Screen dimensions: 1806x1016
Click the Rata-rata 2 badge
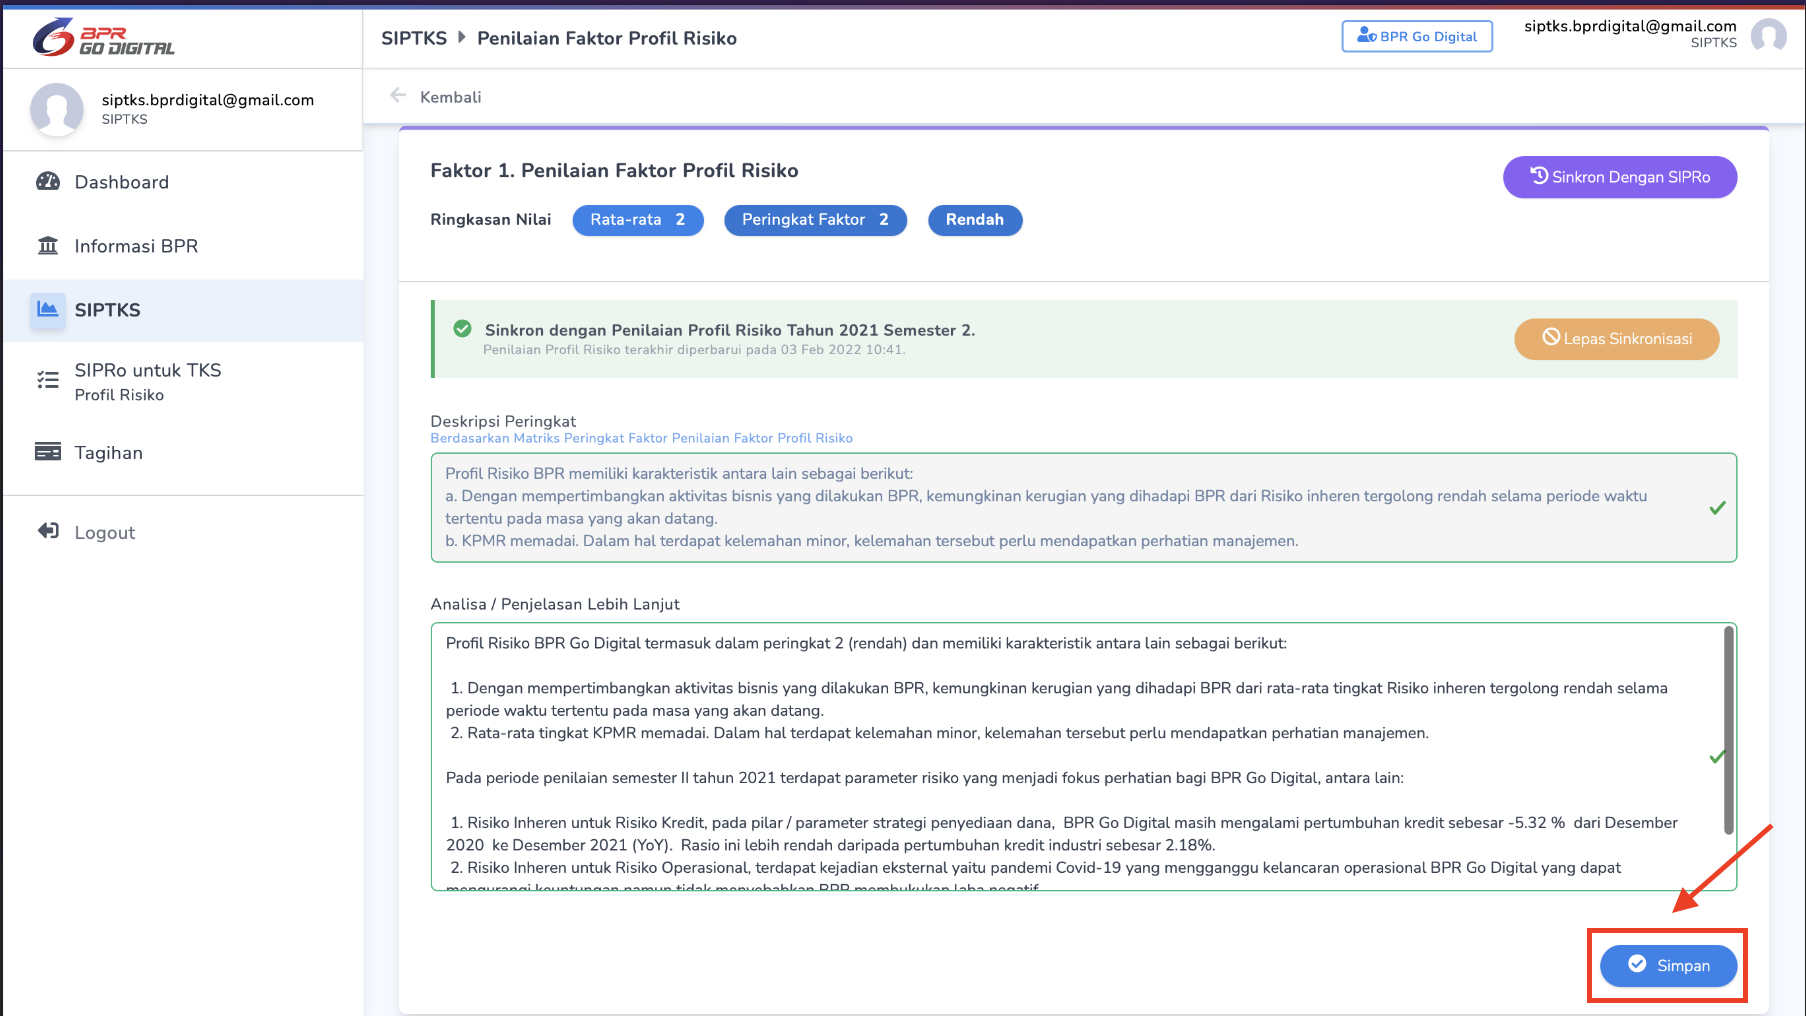click(x=638, y=220)
